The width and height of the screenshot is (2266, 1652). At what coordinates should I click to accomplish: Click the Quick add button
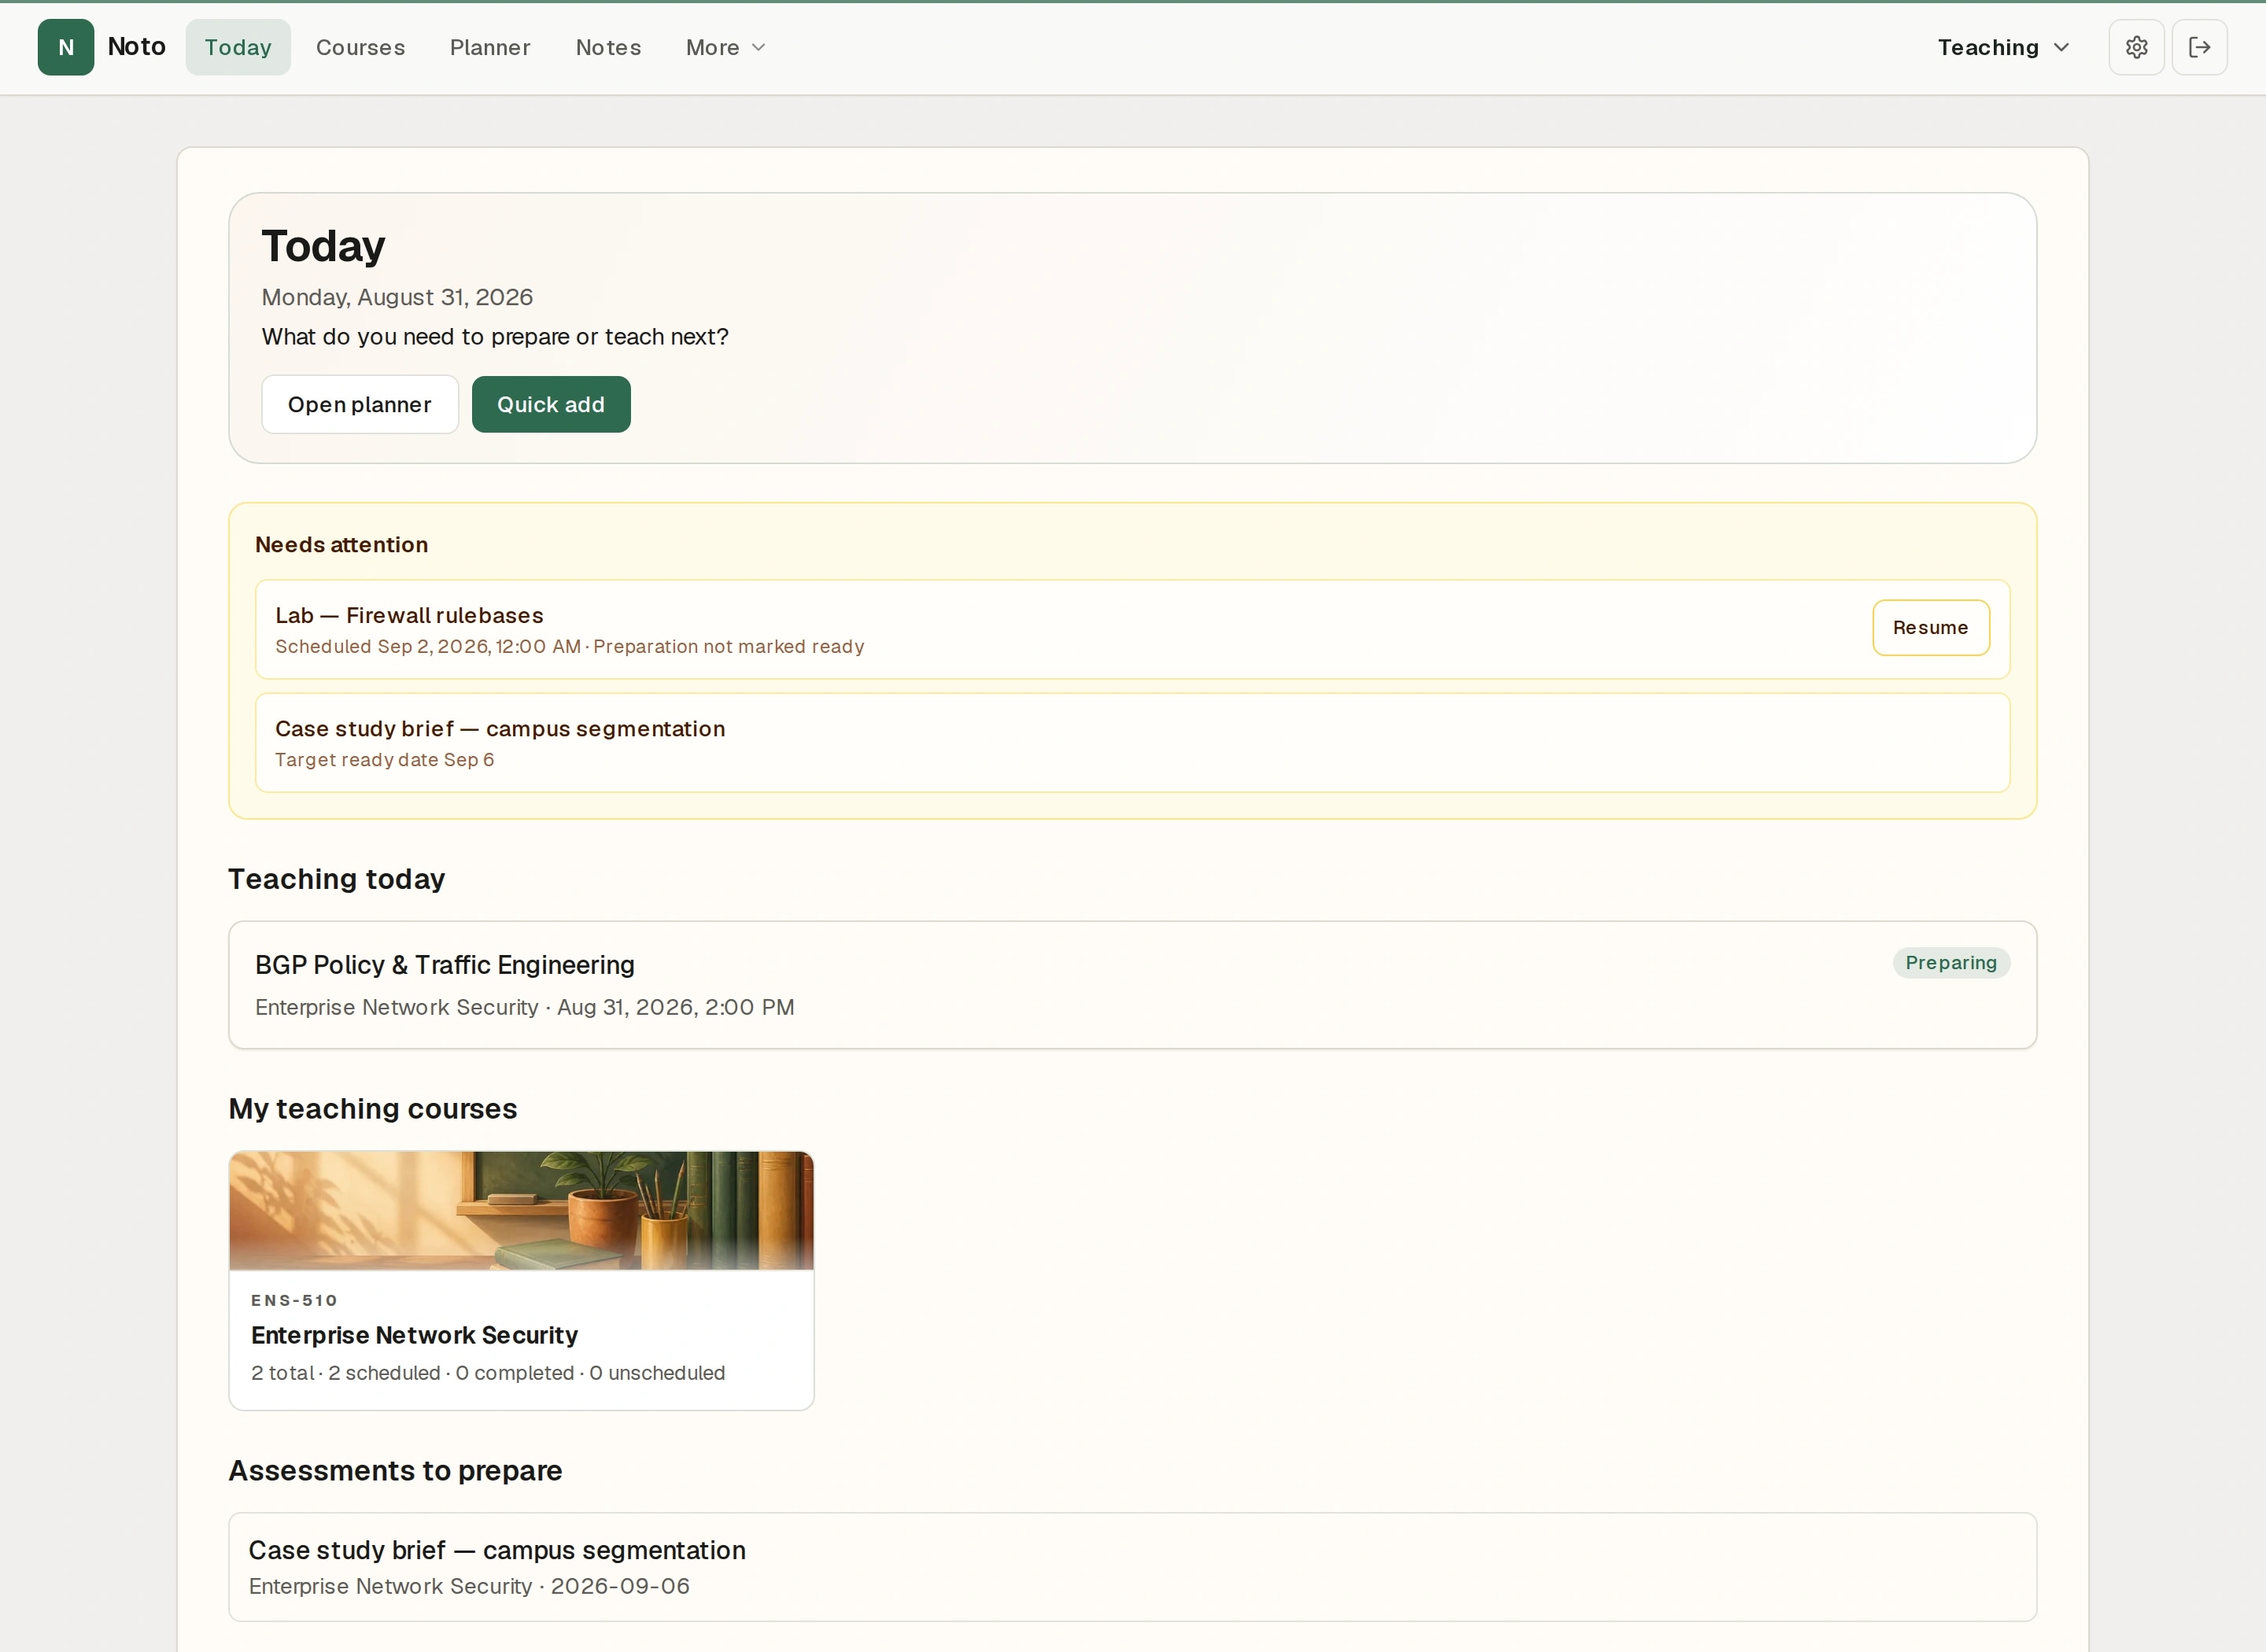[551, 404]
